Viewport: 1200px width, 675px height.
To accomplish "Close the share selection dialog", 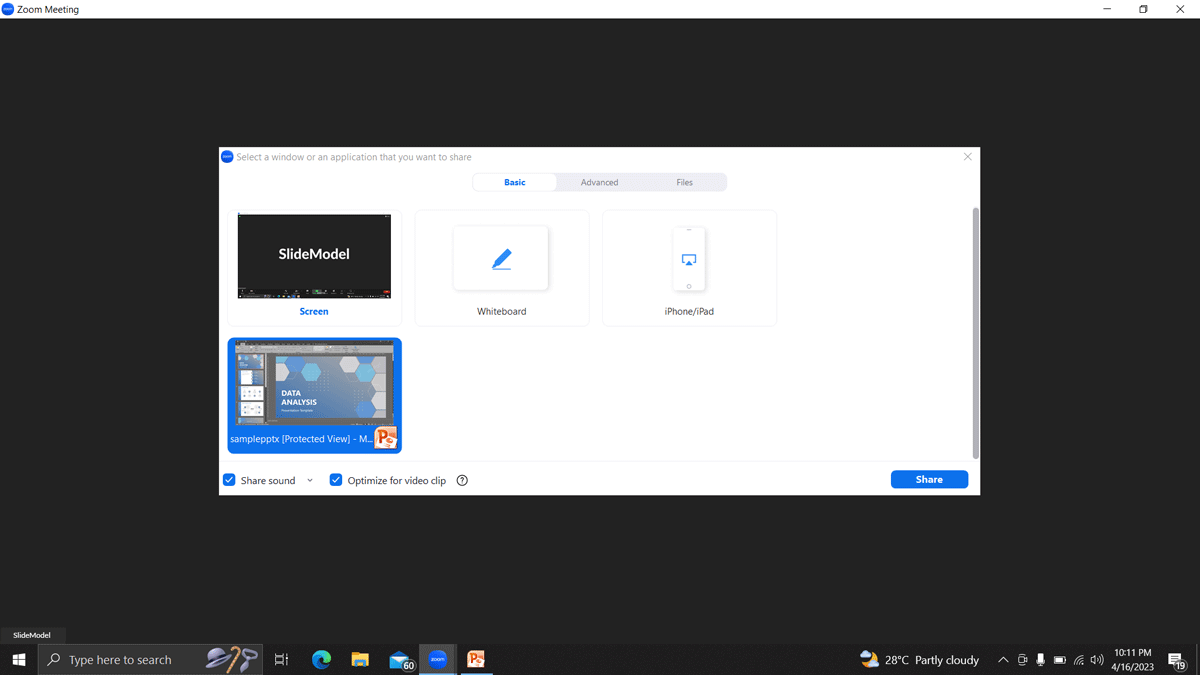I will (967, 157).
